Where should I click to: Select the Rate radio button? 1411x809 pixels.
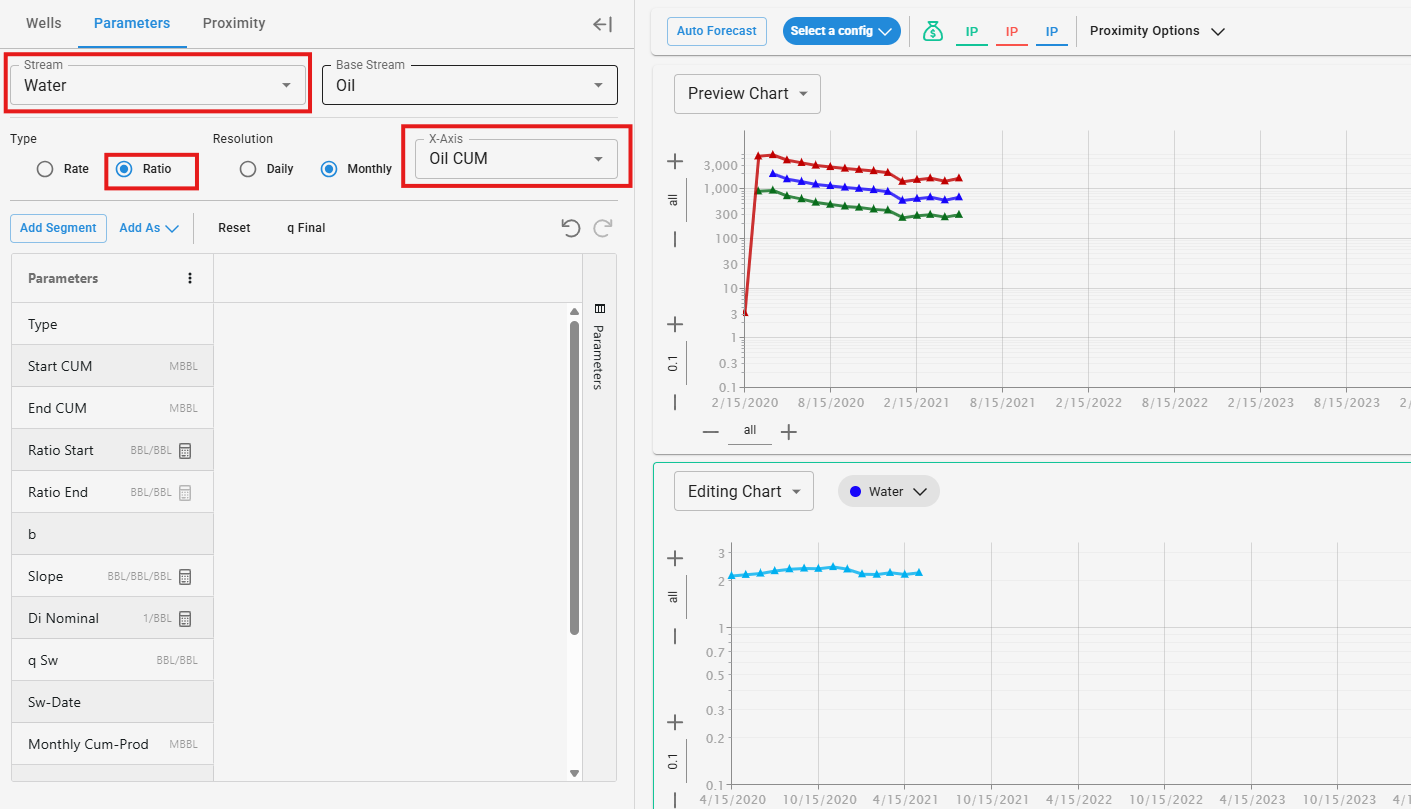(45, 169)
